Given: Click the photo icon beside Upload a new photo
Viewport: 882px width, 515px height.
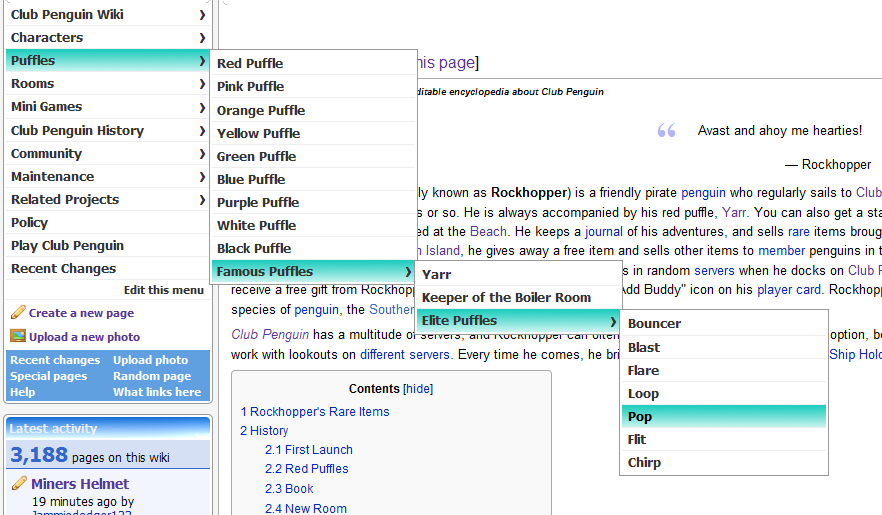Looking at the screenshot, I should click(18, 336).
